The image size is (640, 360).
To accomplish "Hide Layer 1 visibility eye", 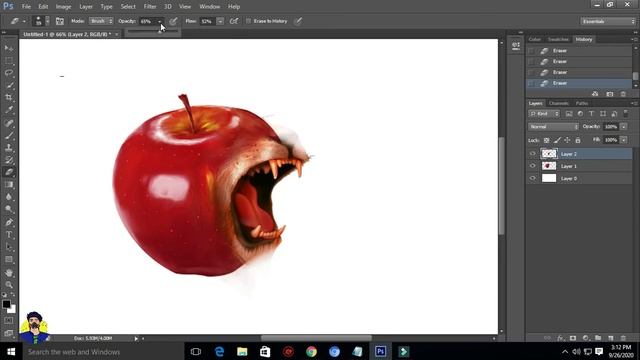I will pyautogui.click(x=532, y=166).
